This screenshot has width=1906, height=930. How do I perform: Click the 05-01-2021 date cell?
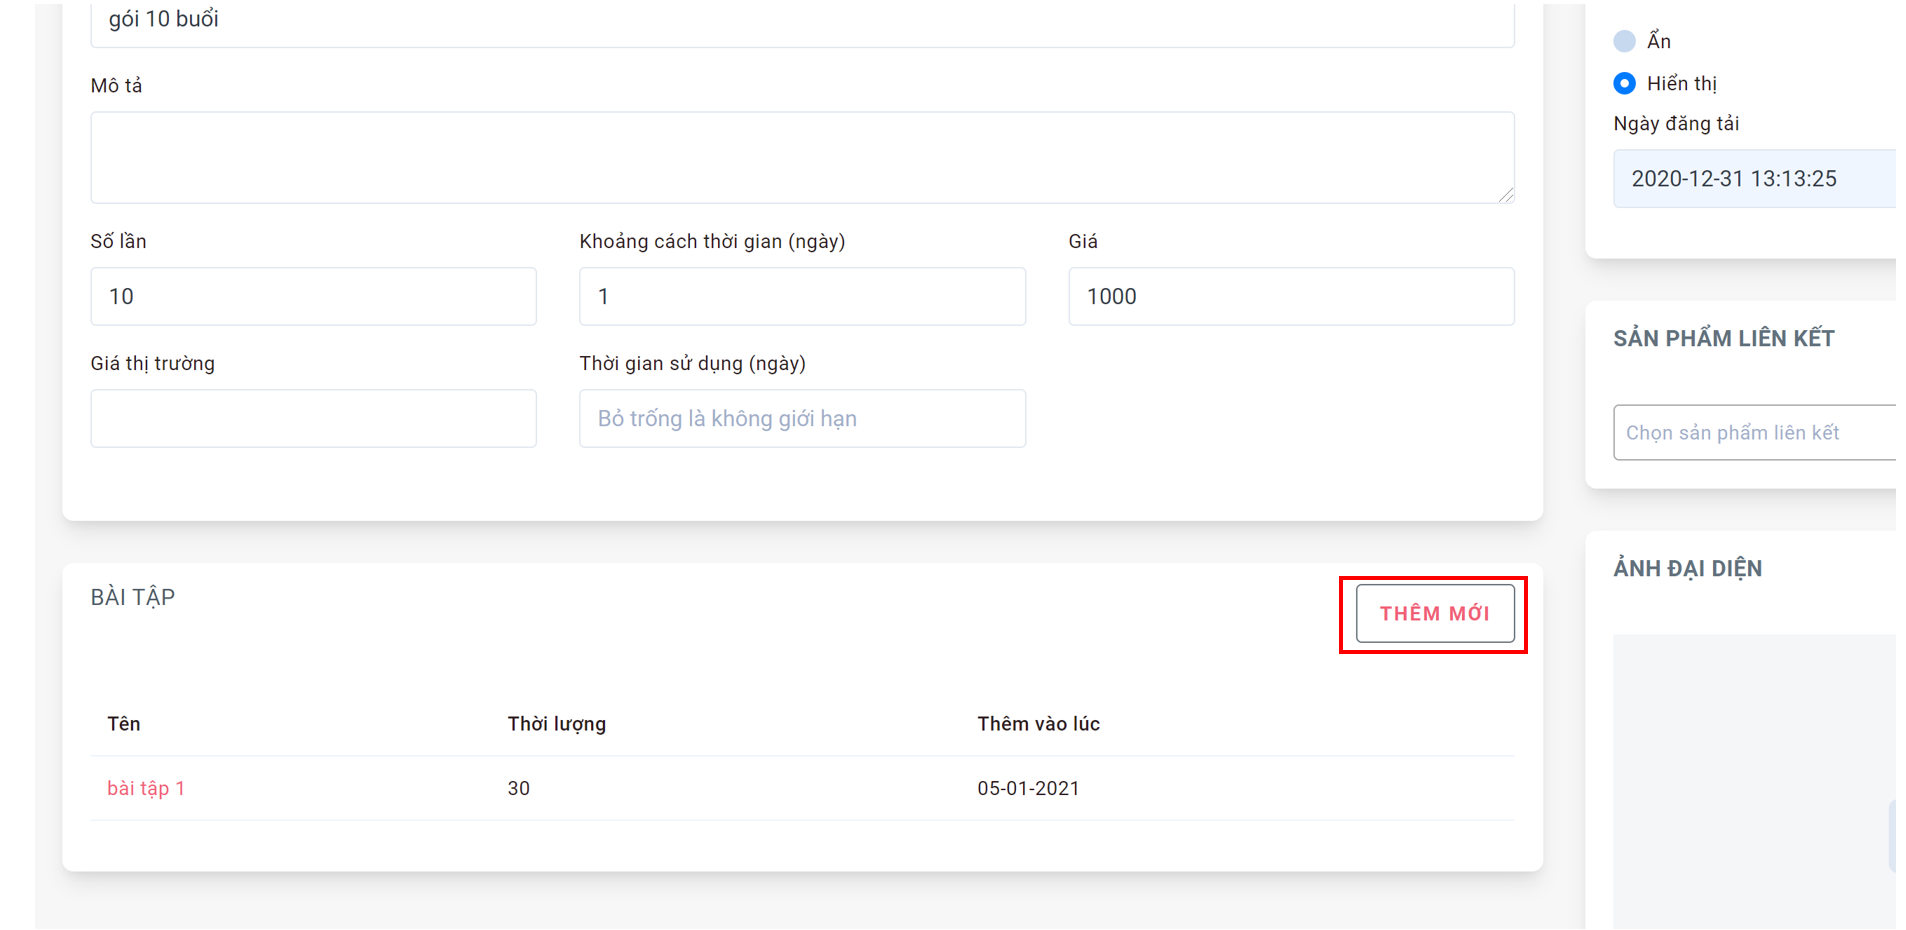[1028, 788]
